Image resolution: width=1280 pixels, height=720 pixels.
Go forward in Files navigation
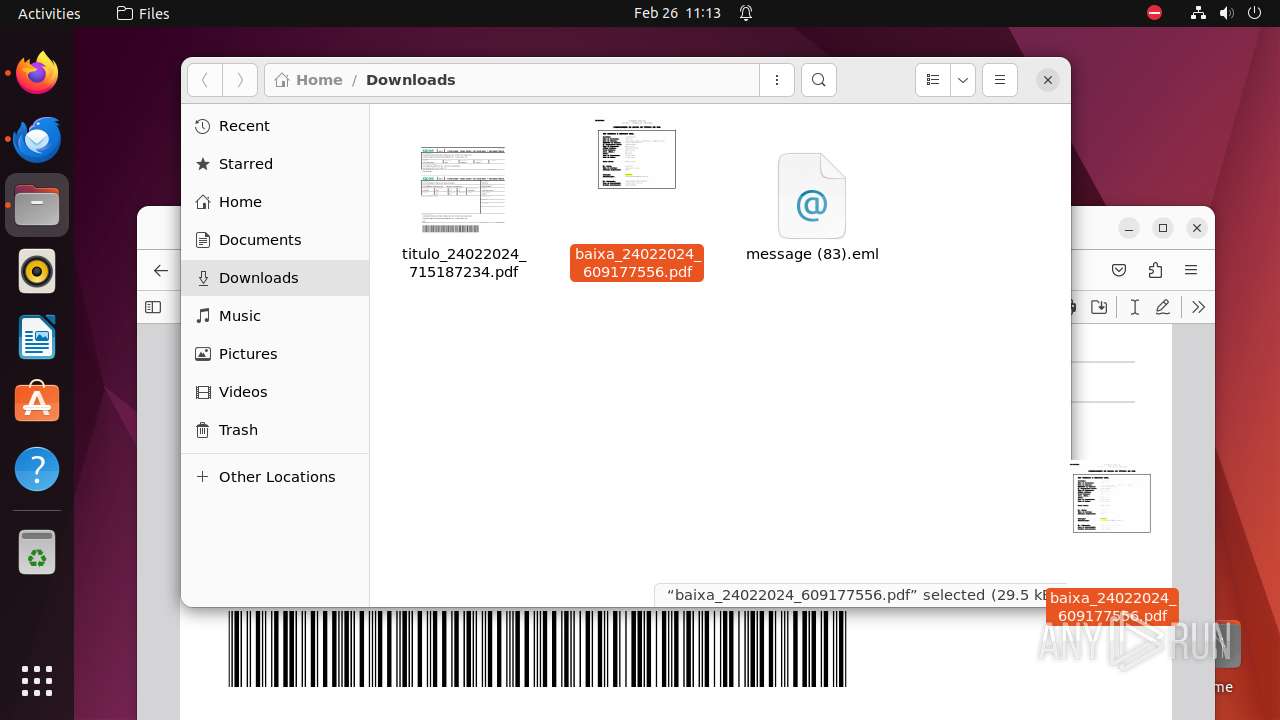[240, 80]
